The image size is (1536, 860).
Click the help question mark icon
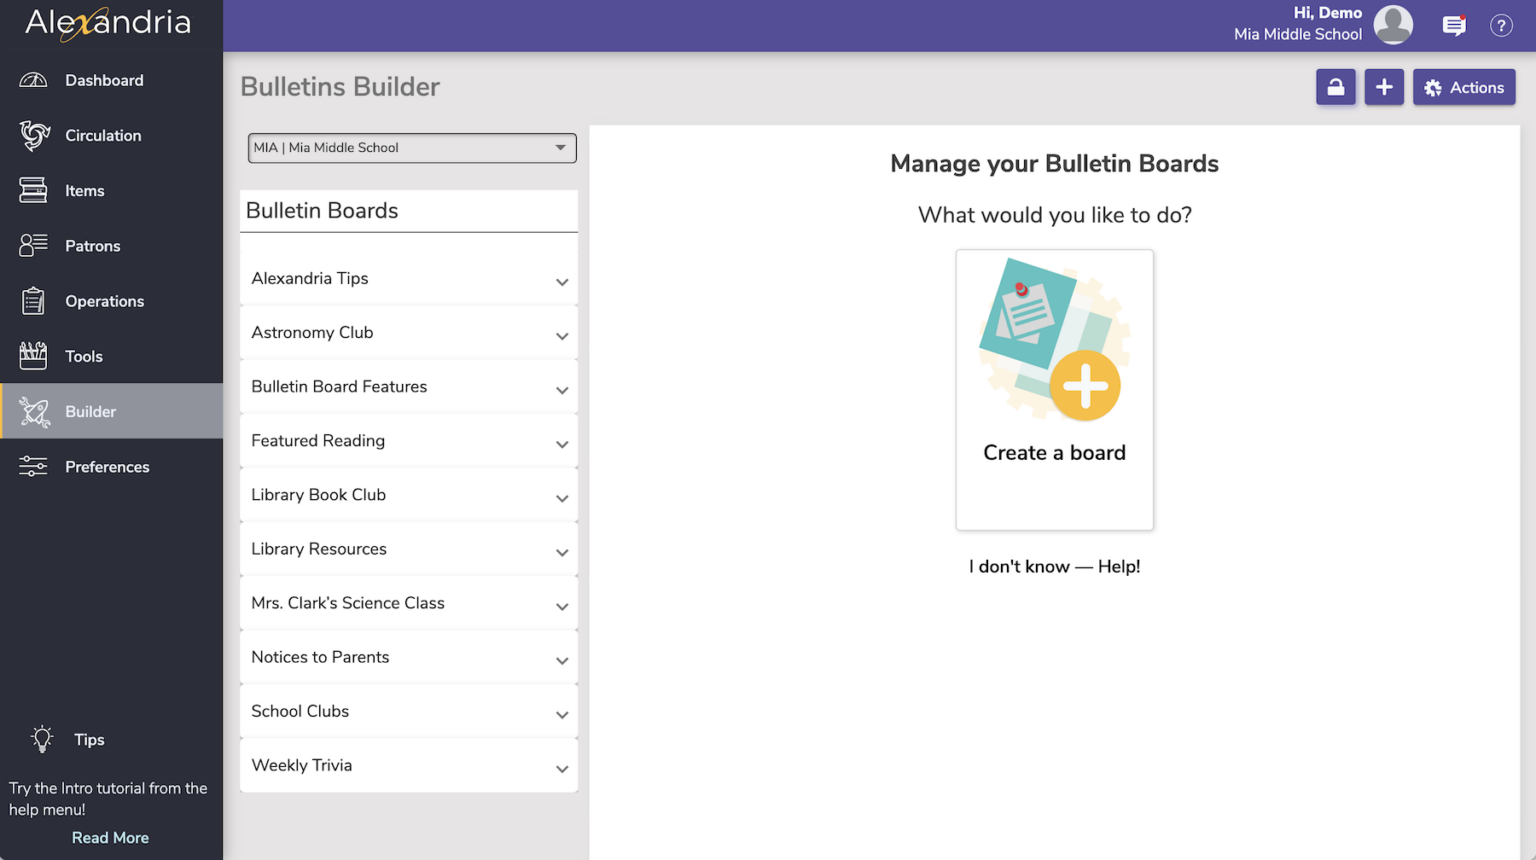pos(1501,25)
